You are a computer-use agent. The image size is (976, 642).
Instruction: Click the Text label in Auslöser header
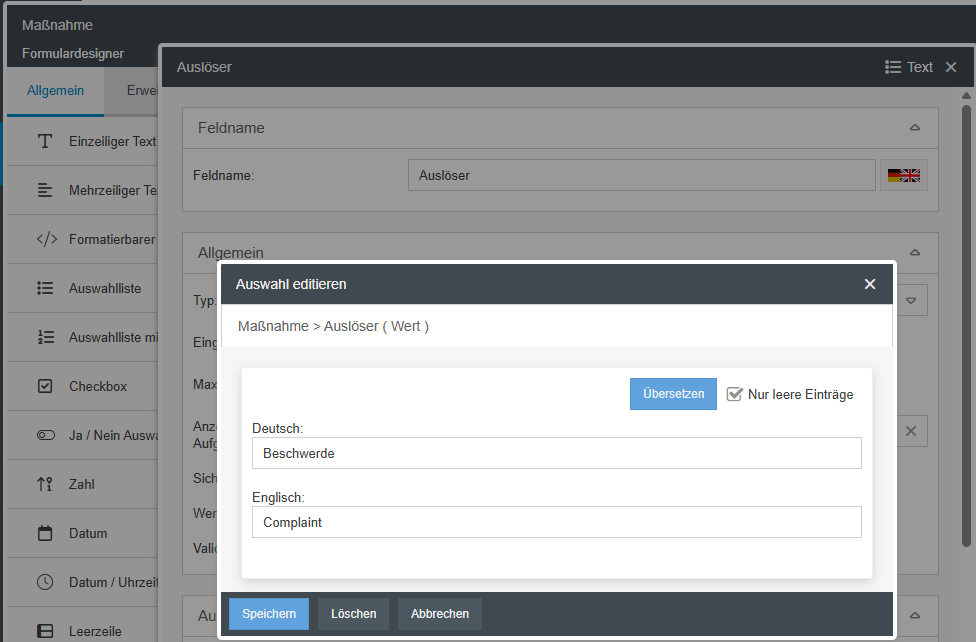tap(919, 67)
